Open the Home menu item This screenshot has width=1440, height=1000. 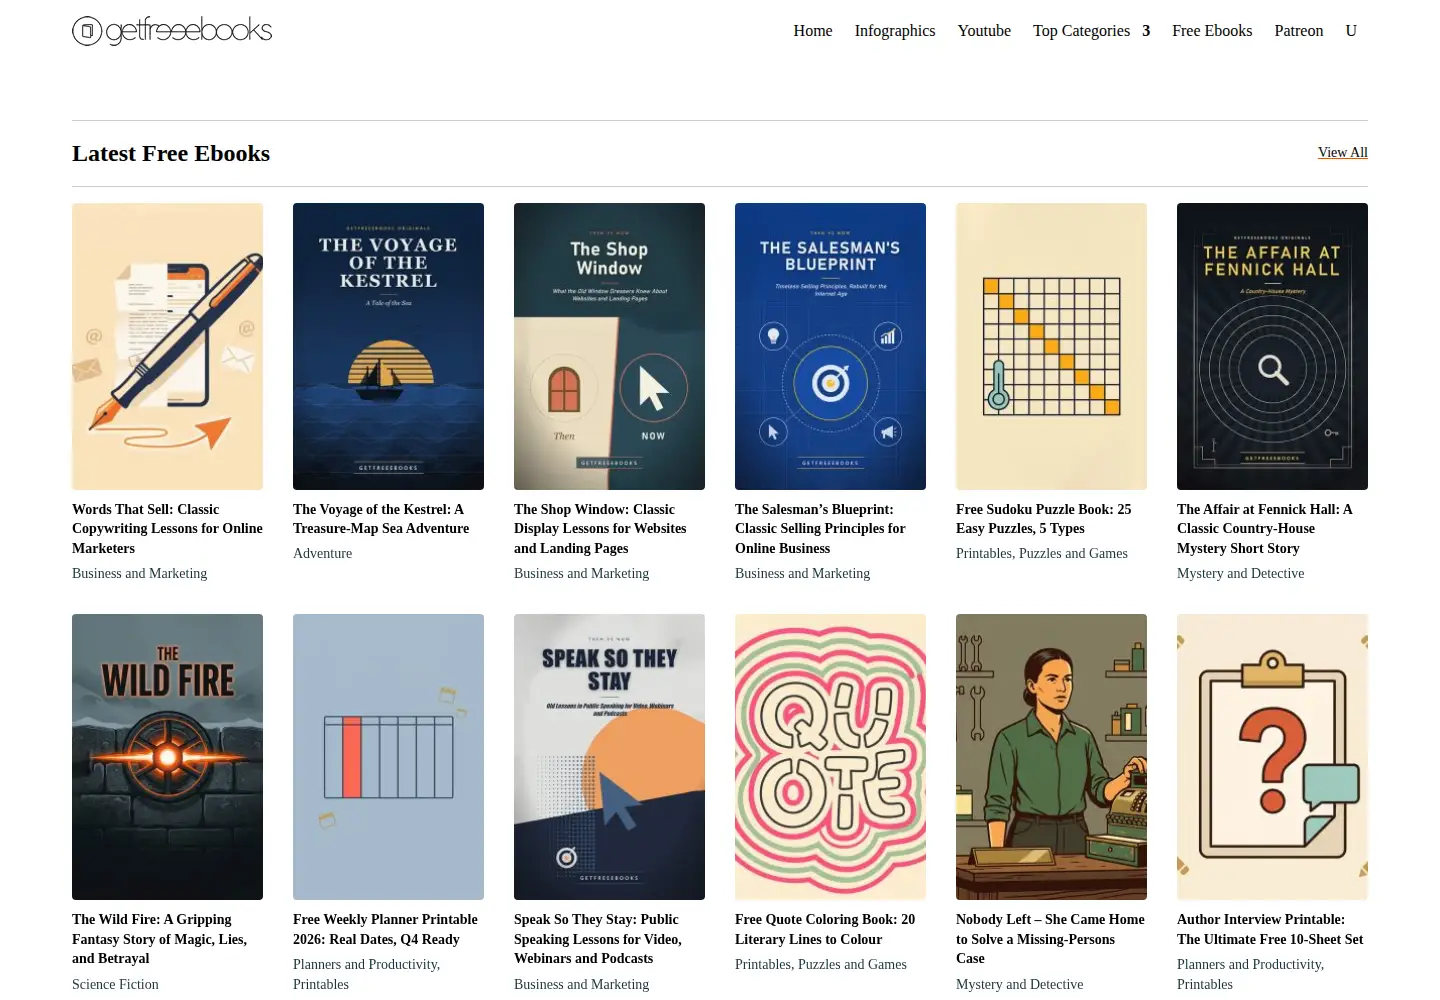(813, 31)
